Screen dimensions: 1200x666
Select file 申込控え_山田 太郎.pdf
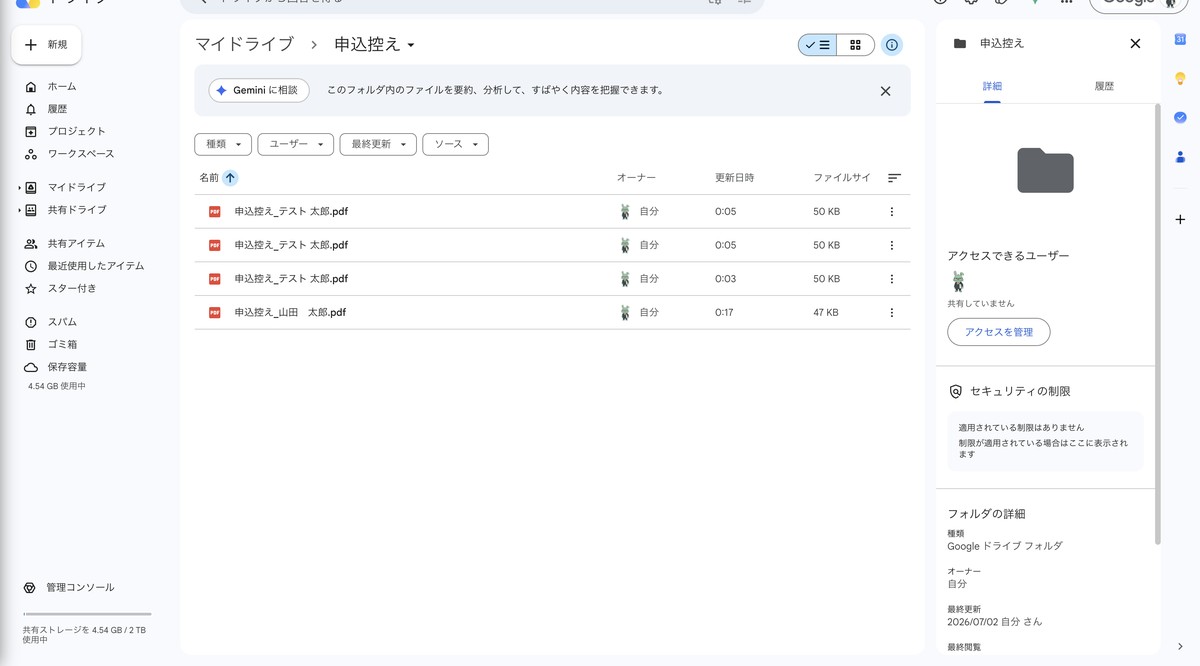tap(552, 313)
